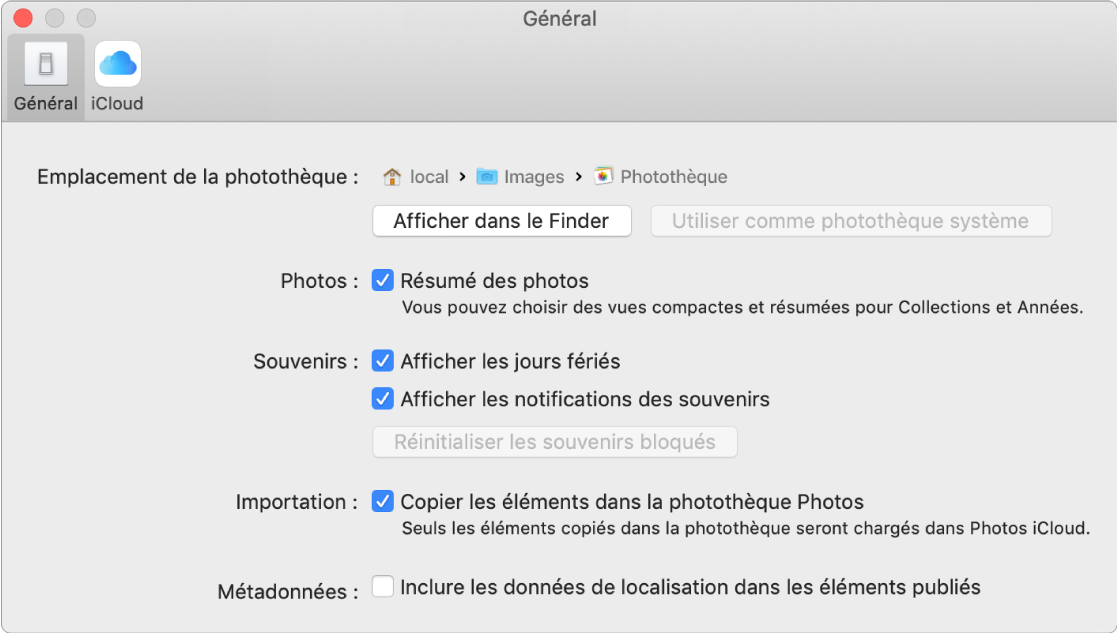Click the Photothèque path segment
The image size is (1117, 633).
coord(673,177)
